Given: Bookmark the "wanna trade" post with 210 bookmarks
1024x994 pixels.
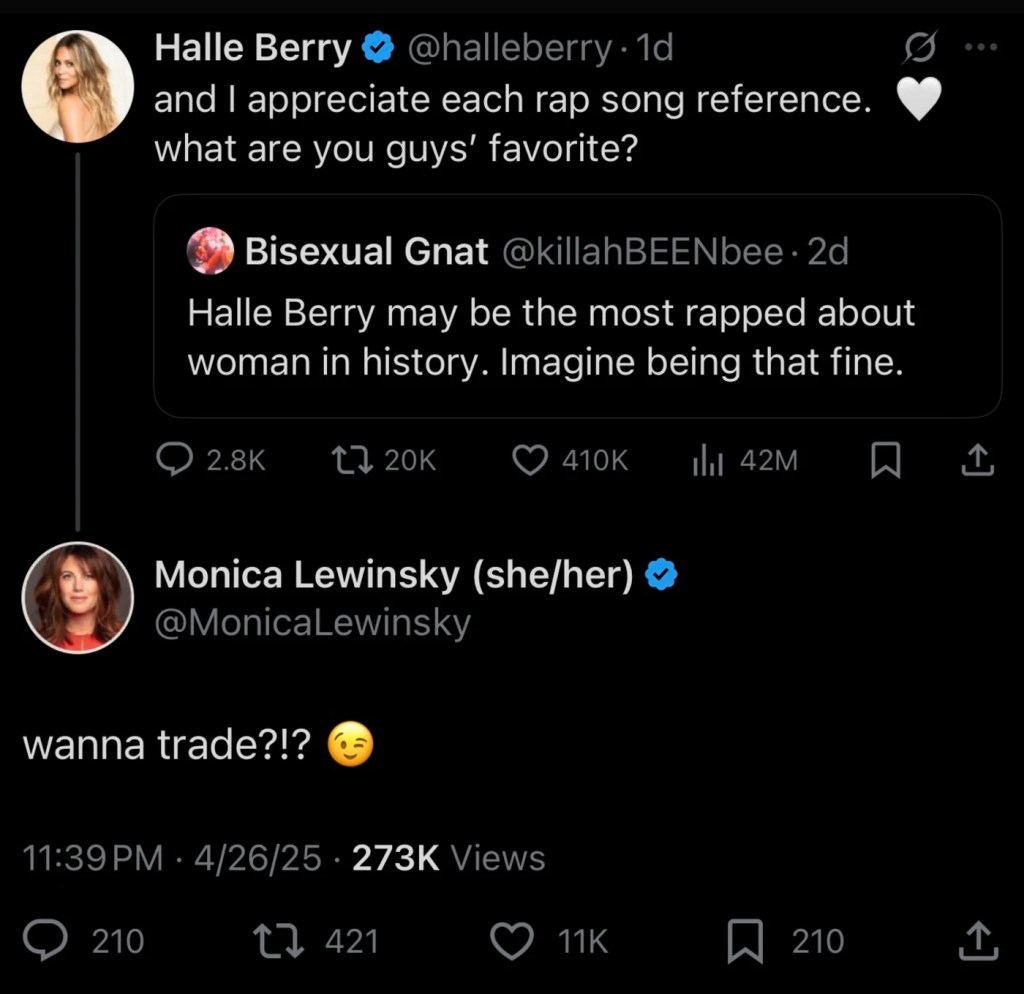Looking at the screenshot, I should pyautogui.click(x=745, y=941).
